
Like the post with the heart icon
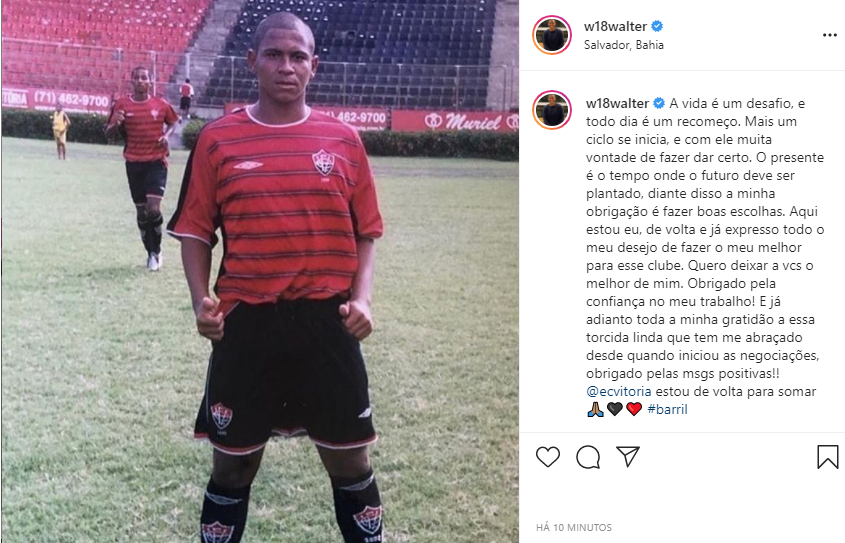(548, 457)
